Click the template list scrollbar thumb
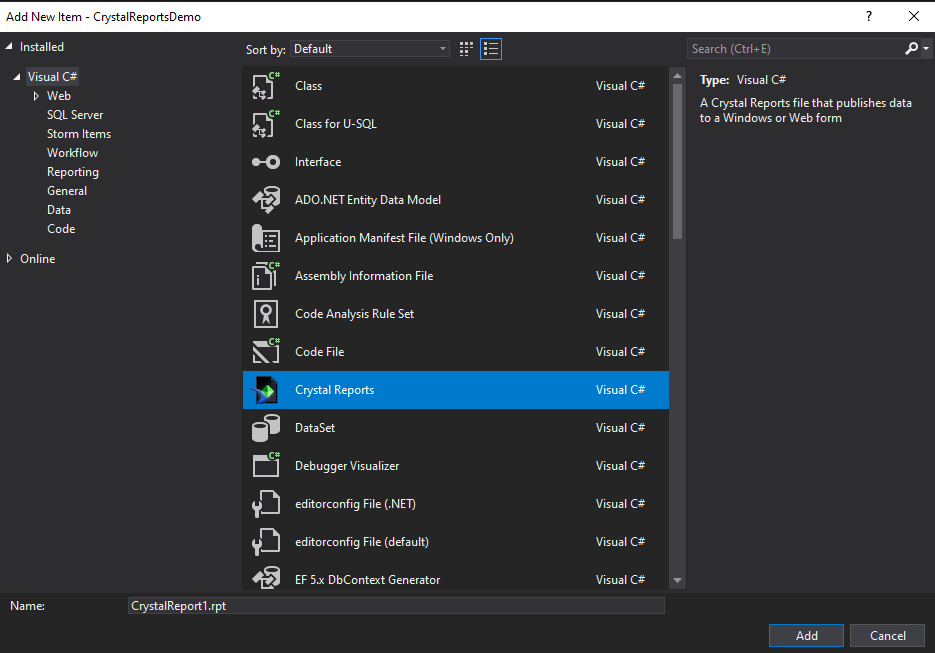 pos(677,161)
